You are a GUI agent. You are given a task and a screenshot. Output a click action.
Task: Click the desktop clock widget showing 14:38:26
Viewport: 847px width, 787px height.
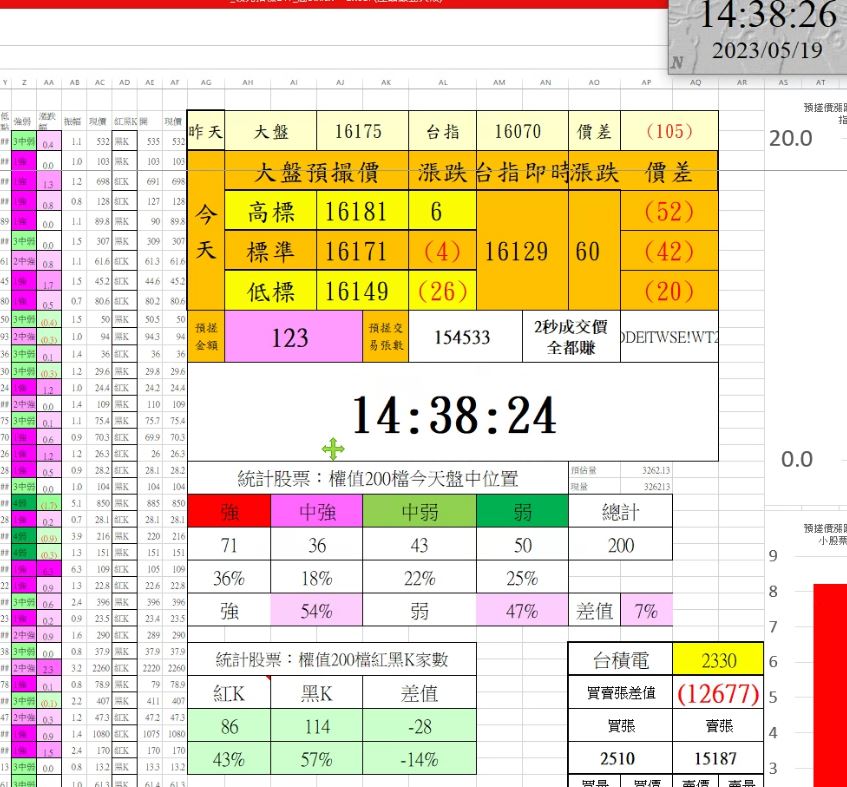coord(757,36)
